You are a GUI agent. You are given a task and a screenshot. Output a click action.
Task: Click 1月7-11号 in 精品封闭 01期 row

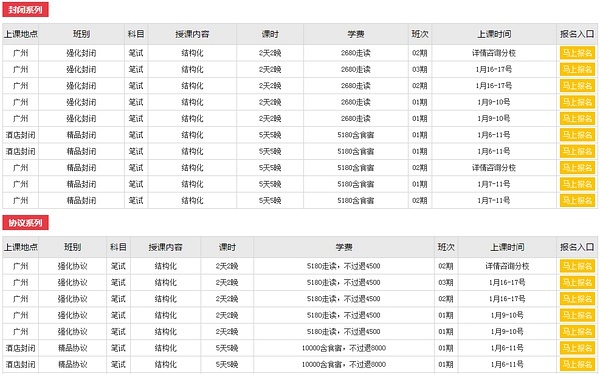coord(494,184)
